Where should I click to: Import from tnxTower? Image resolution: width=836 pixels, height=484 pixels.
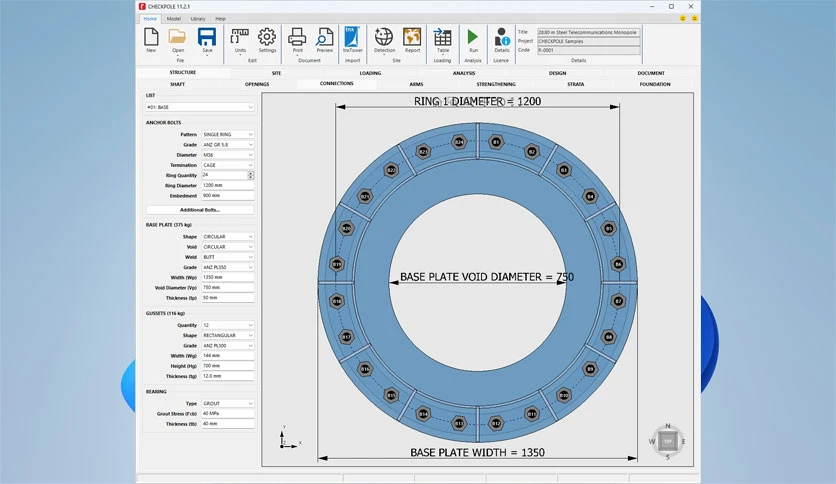coord(352,40)
